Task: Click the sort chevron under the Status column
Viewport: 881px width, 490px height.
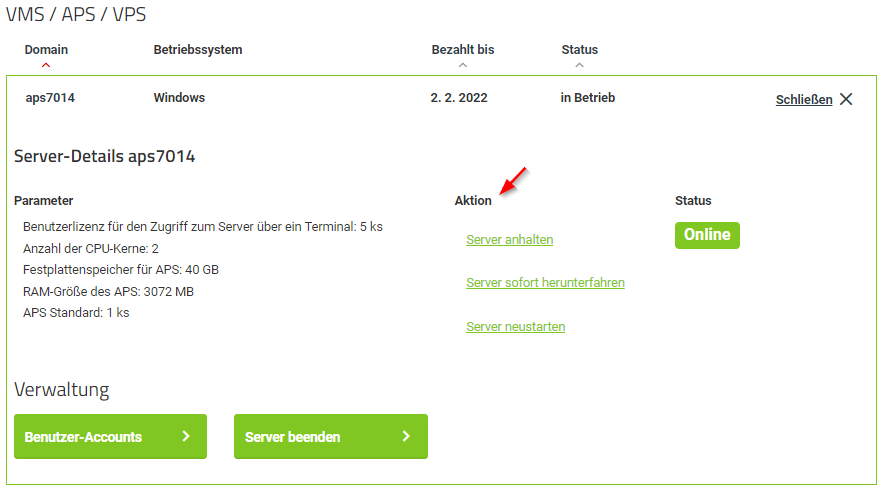Action: 579,66
